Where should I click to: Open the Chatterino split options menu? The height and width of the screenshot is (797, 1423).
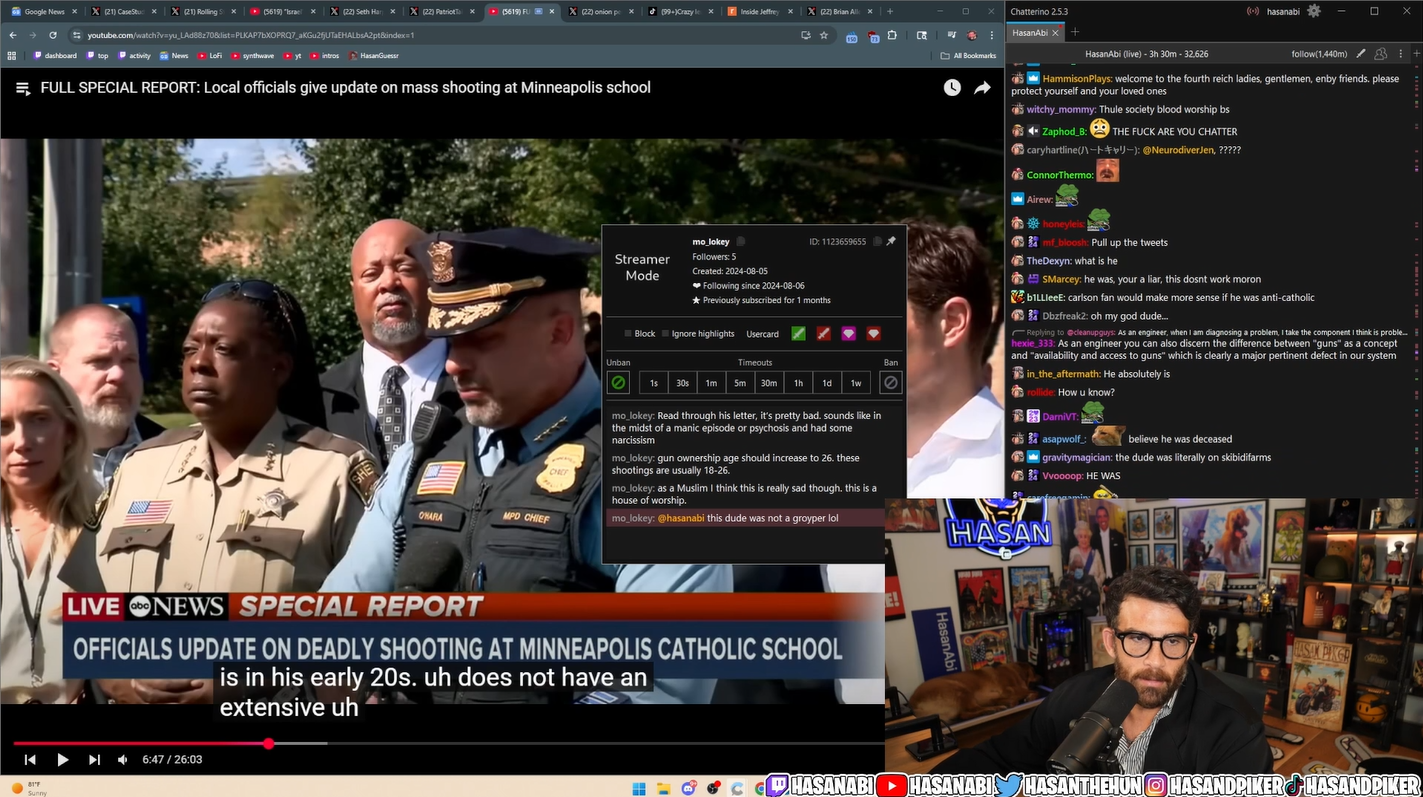coord(1401,53)
